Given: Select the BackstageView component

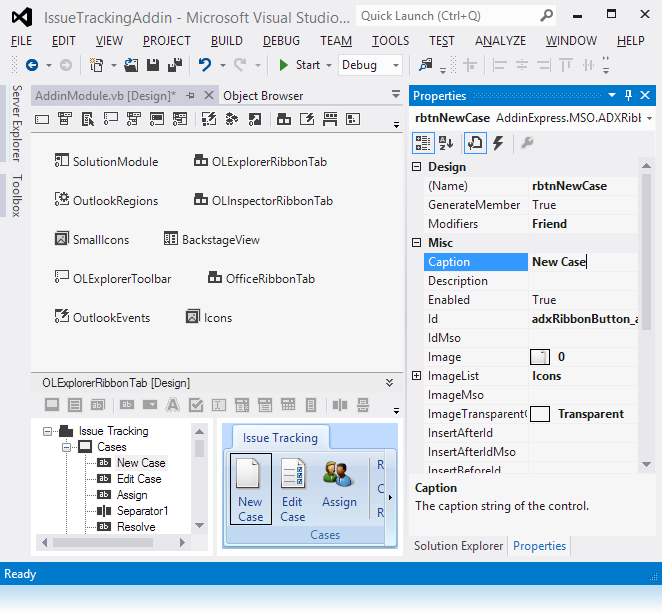Looking at the screenshot, I should 212,240.
